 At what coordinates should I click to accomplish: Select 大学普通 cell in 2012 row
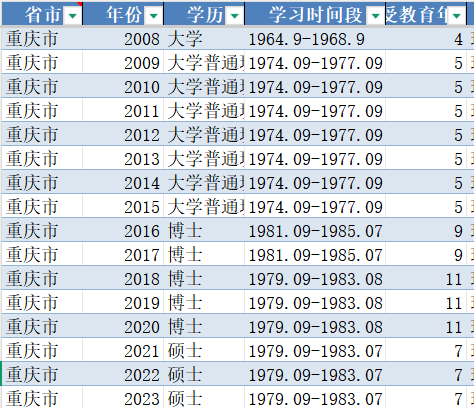pos(204,134)
